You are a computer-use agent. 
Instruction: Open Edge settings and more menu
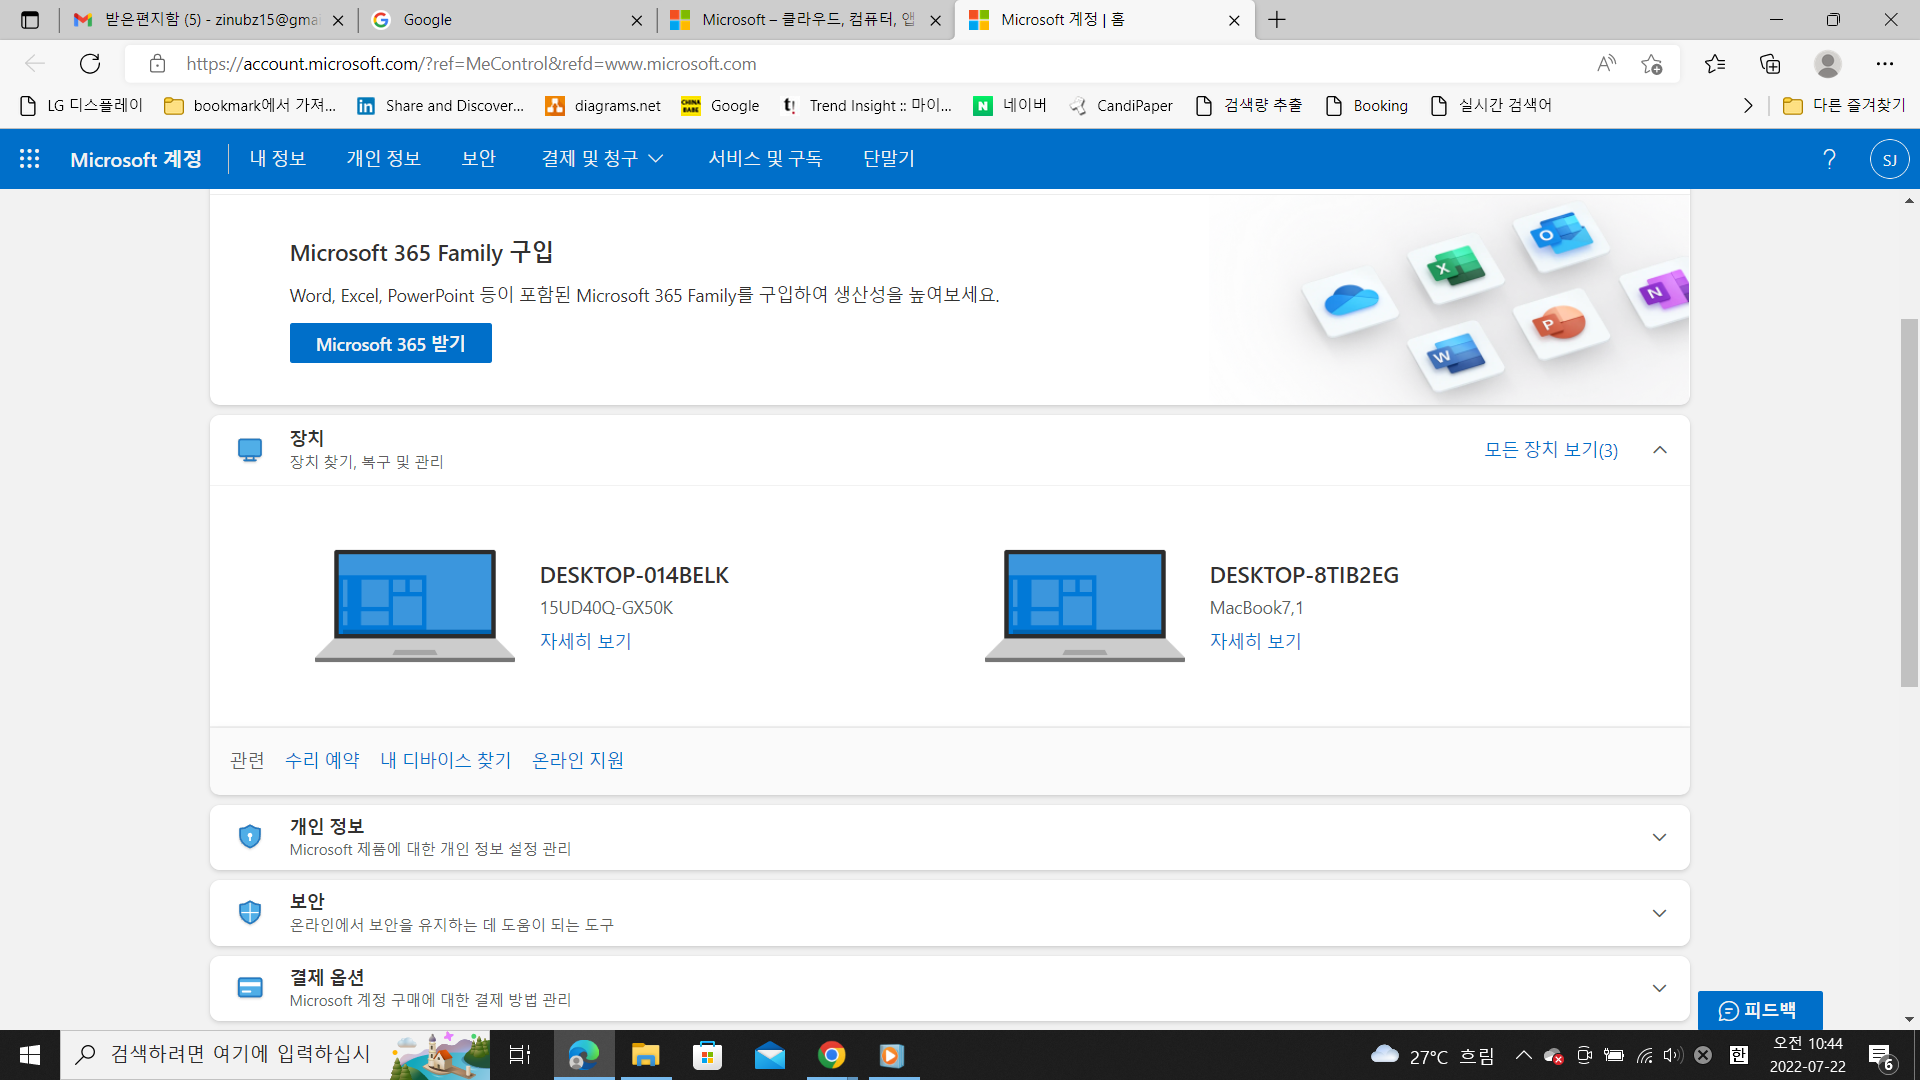(x=1884, y=64)
